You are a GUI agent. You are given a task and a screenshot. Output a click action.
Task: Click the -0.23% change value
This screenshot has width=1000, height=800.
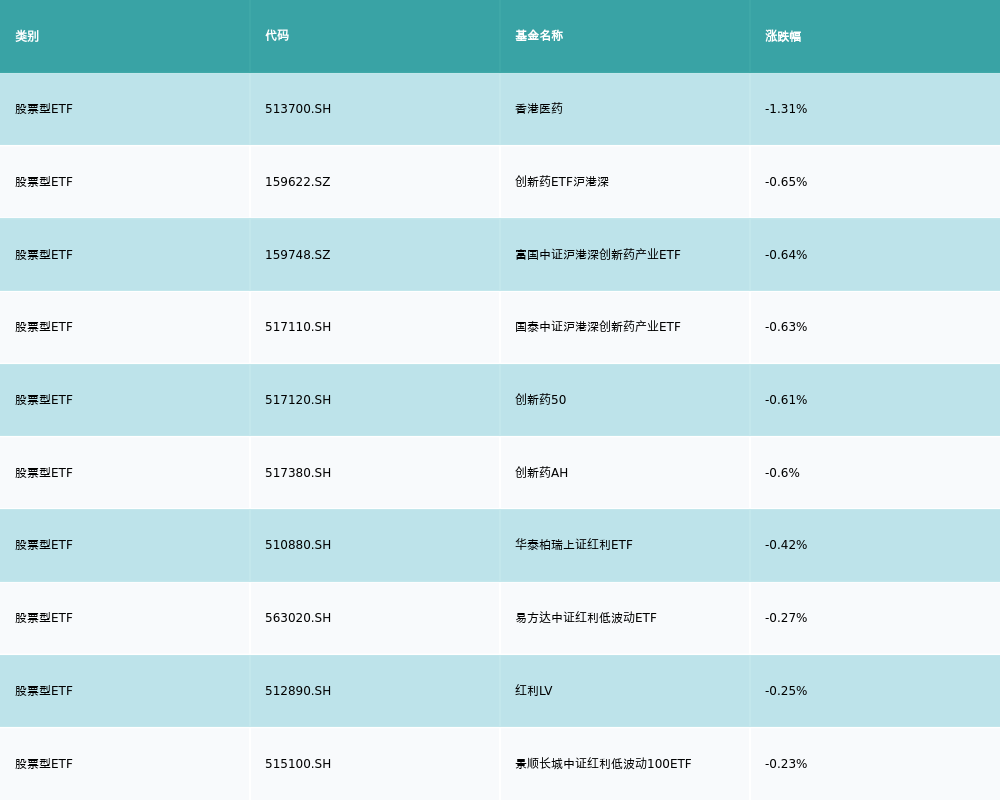(786, 764)
